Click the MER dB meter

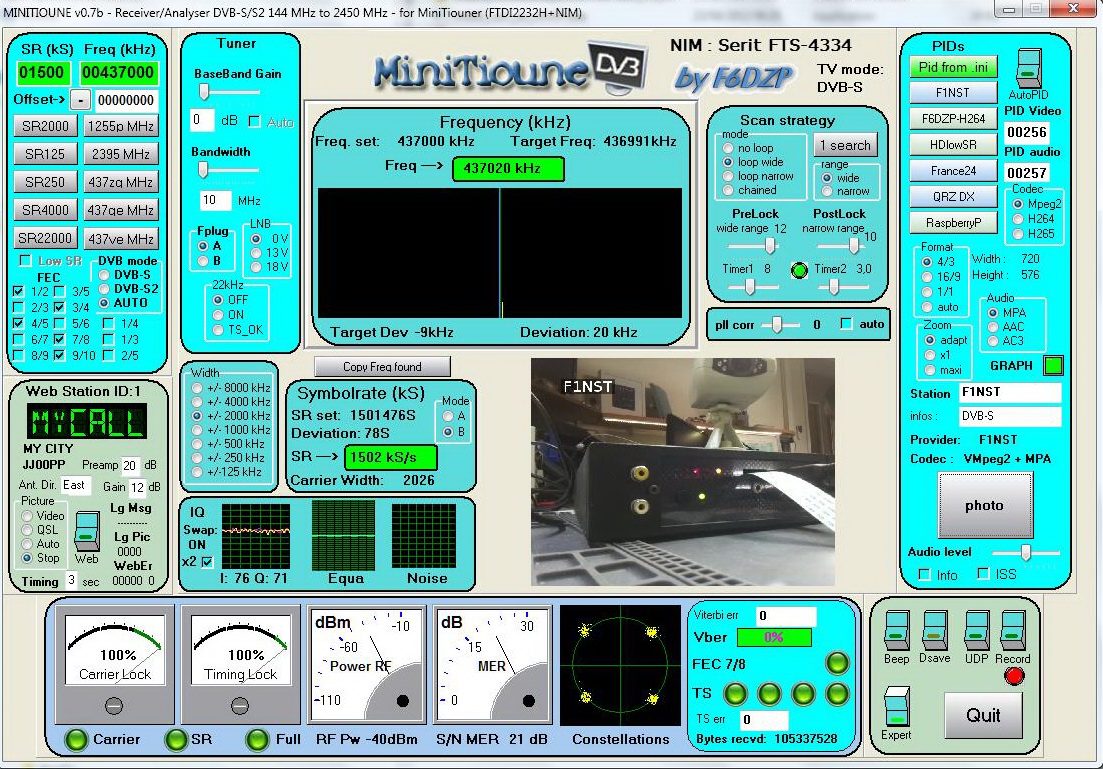492,665
